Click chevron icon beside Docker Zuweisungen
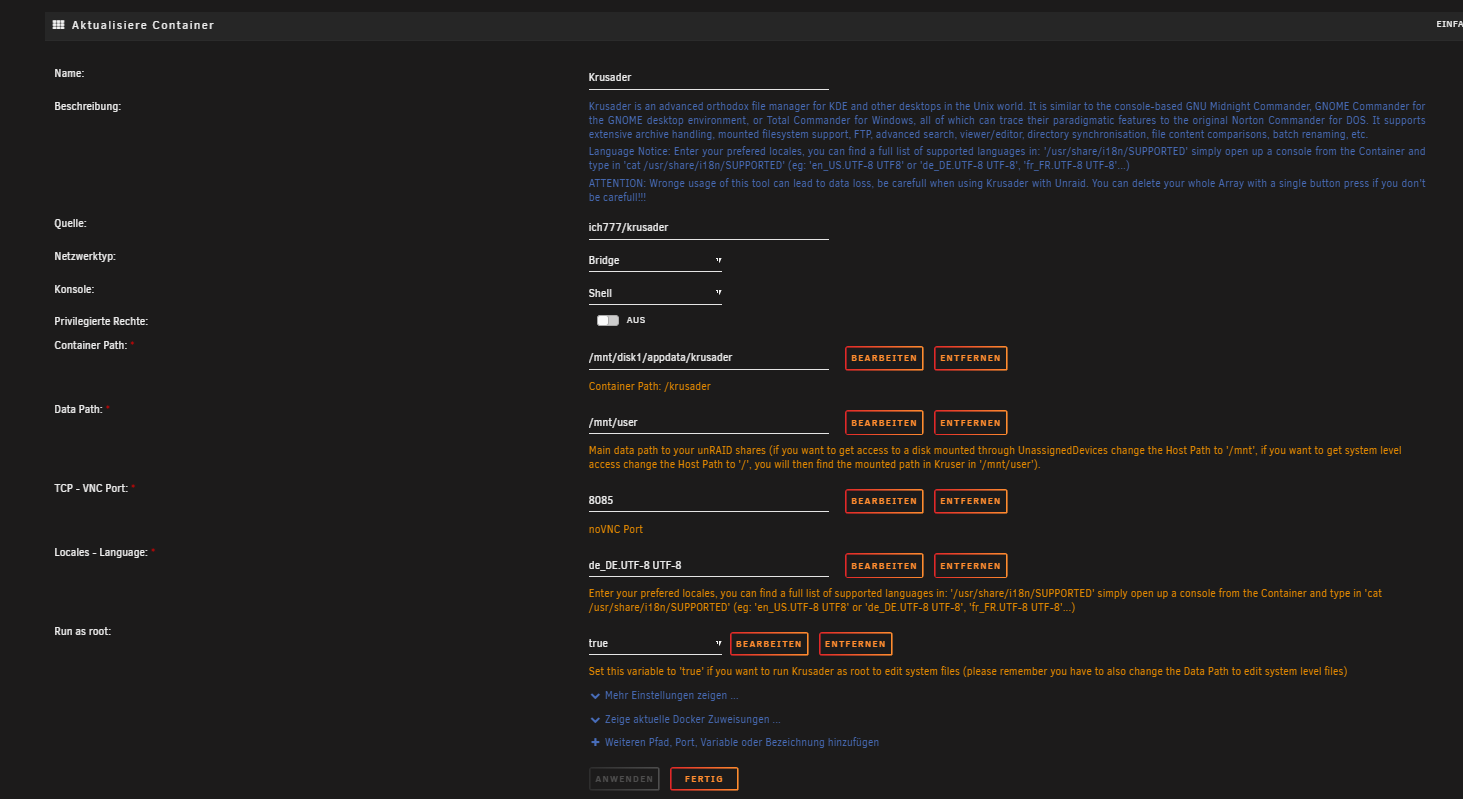This screenshot has width=1463, height=799. [x=595, y=719]
